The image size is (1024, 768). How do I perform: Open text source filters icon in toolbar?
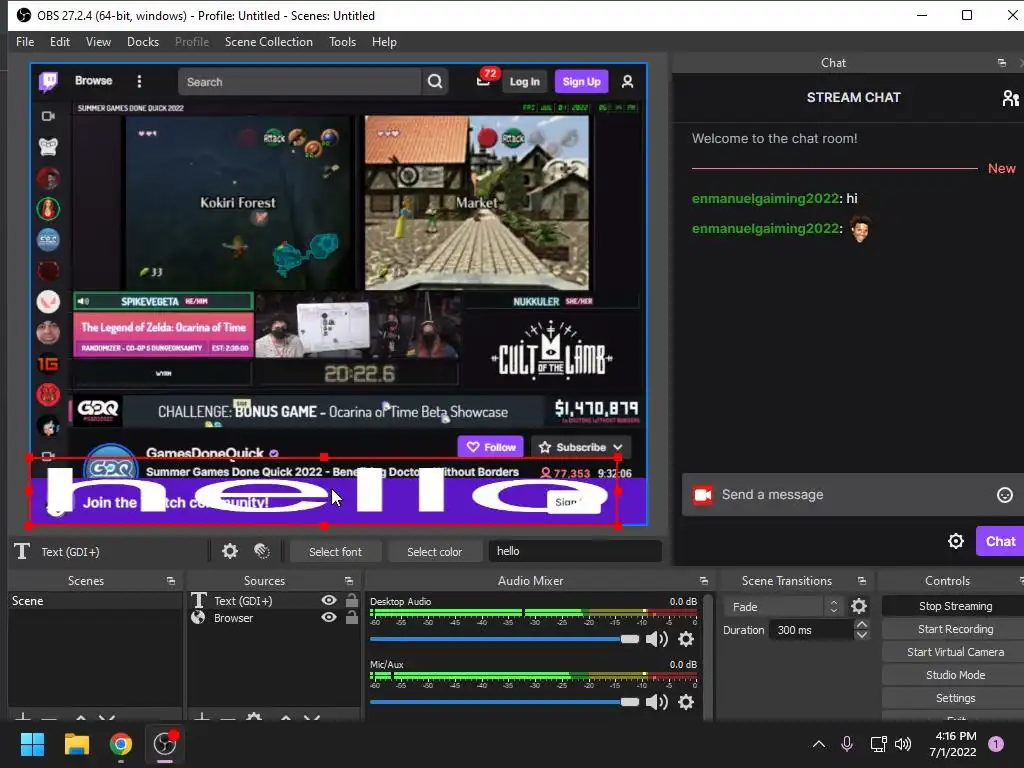pyautogui.click(x=262, y=551)
